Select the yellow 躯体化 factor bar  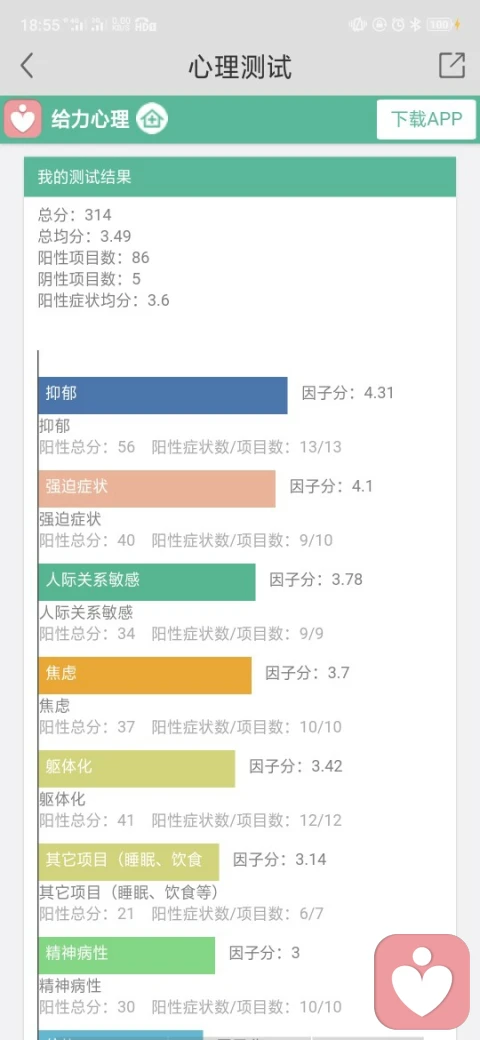[137, 769]
